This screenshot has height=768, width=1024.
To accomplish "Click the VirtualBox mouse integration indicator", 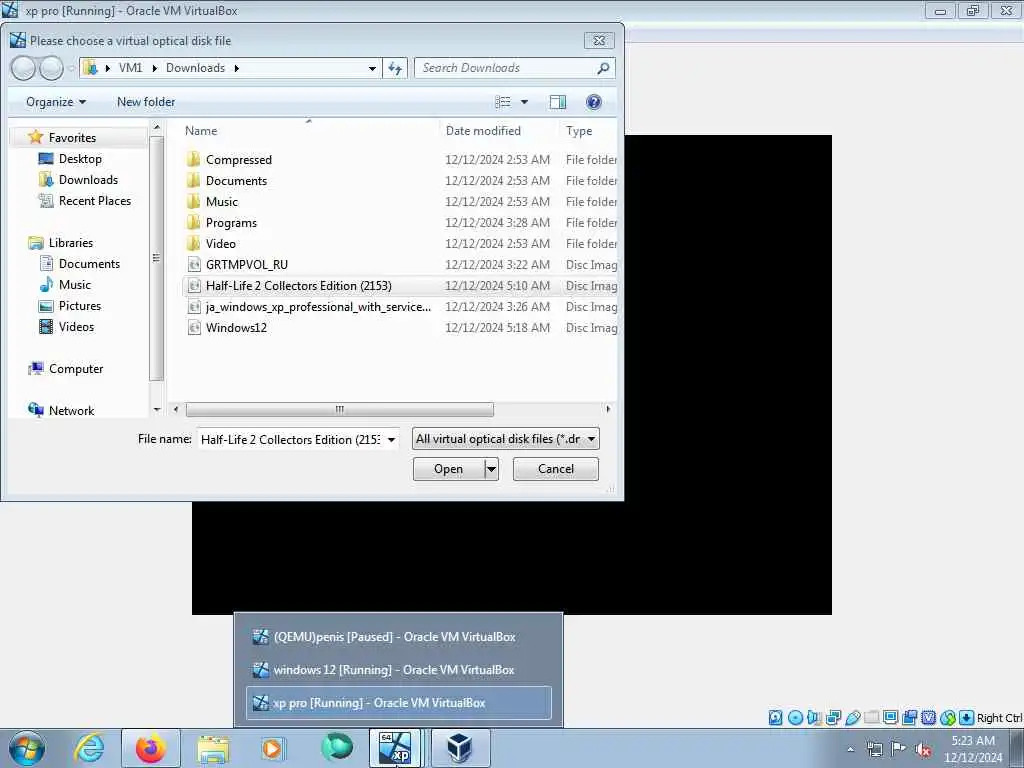I will pos(948,718).
